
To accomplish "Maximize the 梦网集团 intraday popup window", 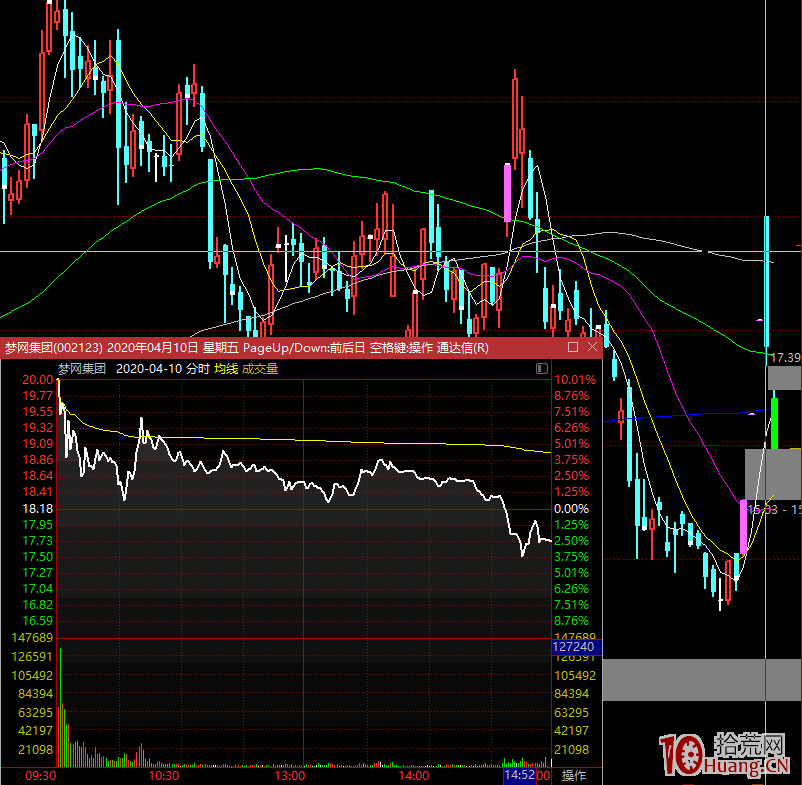I will (x=573, y=348).
